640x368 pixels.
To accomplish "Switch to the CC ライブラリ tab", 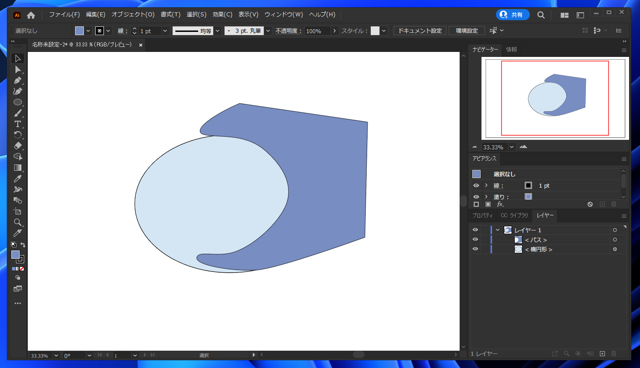I will point(514,215).
